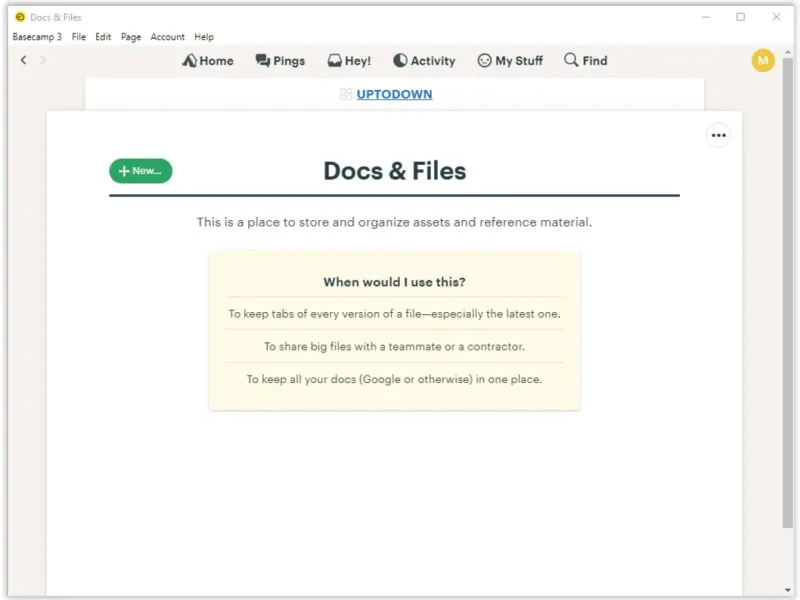Viewport: 800px width, 600px height.
Task: Click the yellow M user avatar
Action: click(763, 61)
